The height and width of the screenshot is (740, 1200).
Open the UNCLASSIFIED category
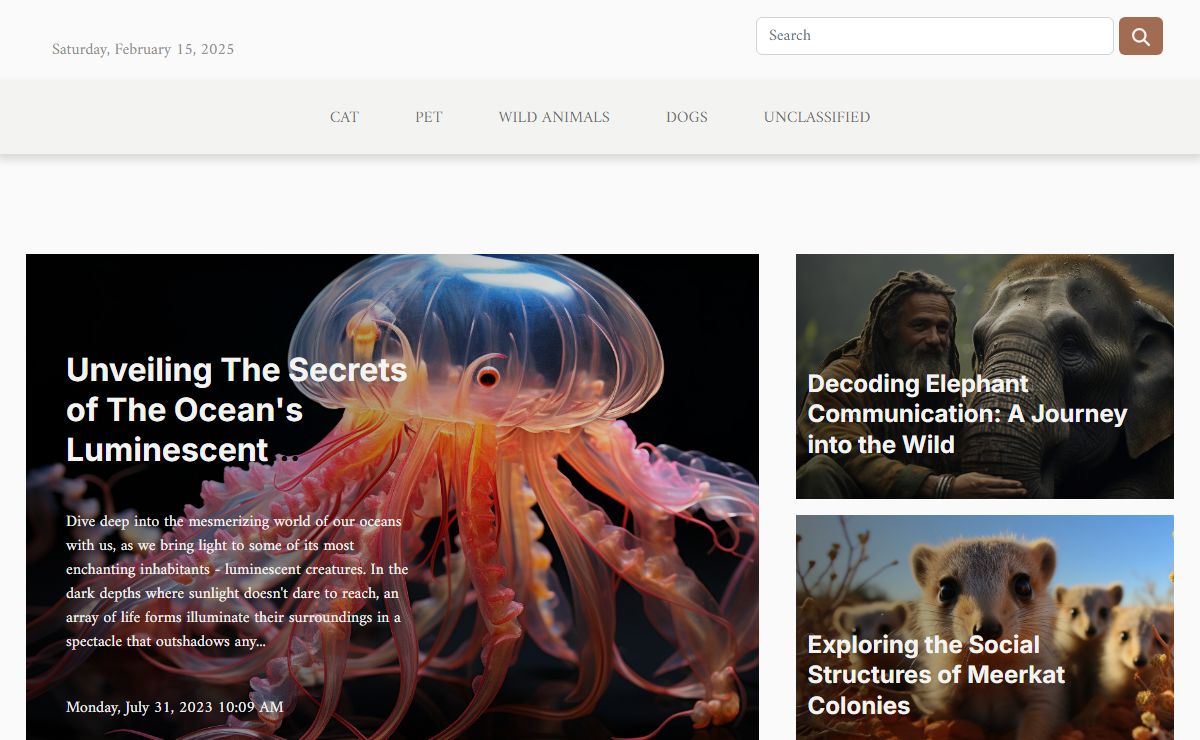click(x=817, y=117)
